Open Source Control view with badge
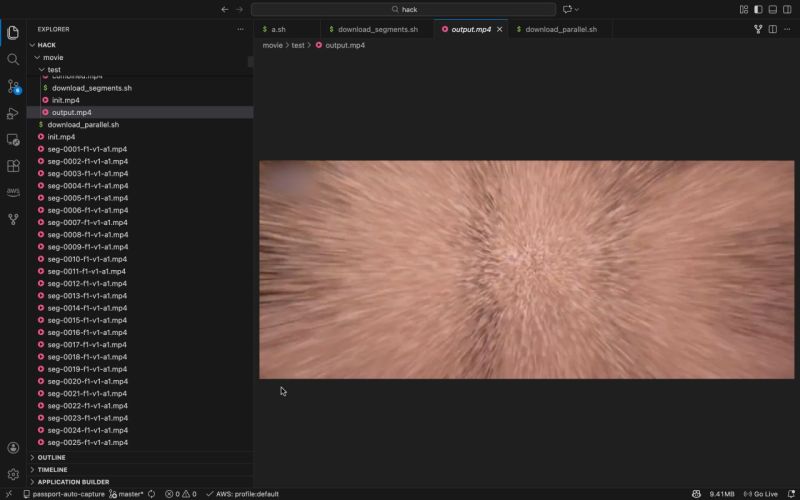 [x=14, y=86]
